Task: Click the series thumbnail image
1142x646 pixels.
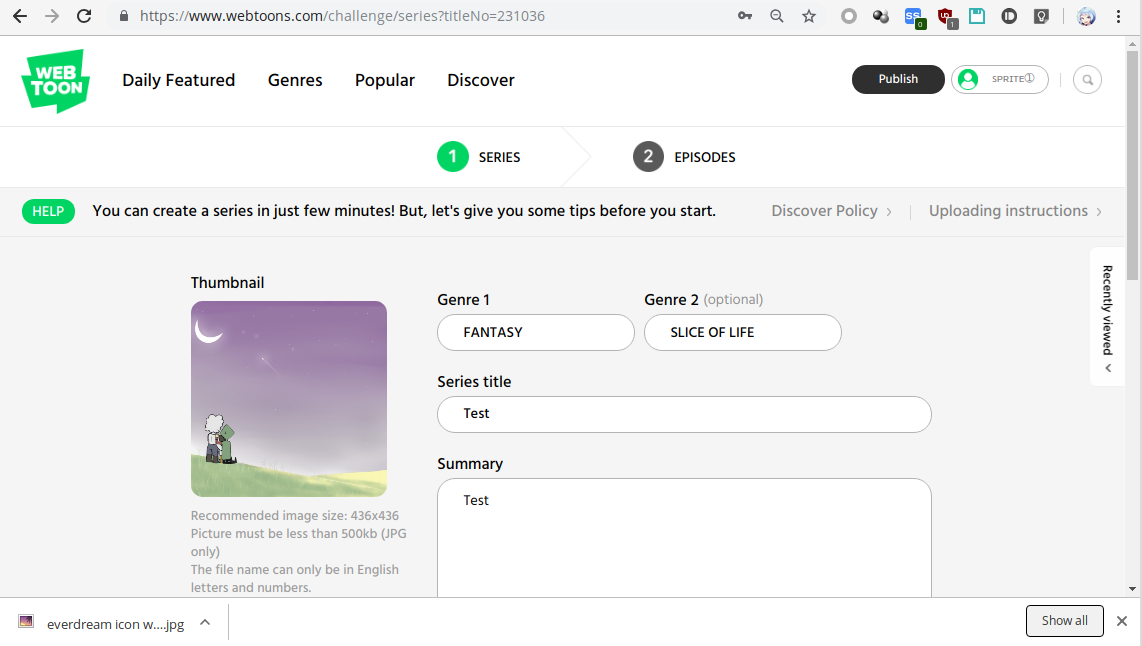Action: (x=289, y=399)
